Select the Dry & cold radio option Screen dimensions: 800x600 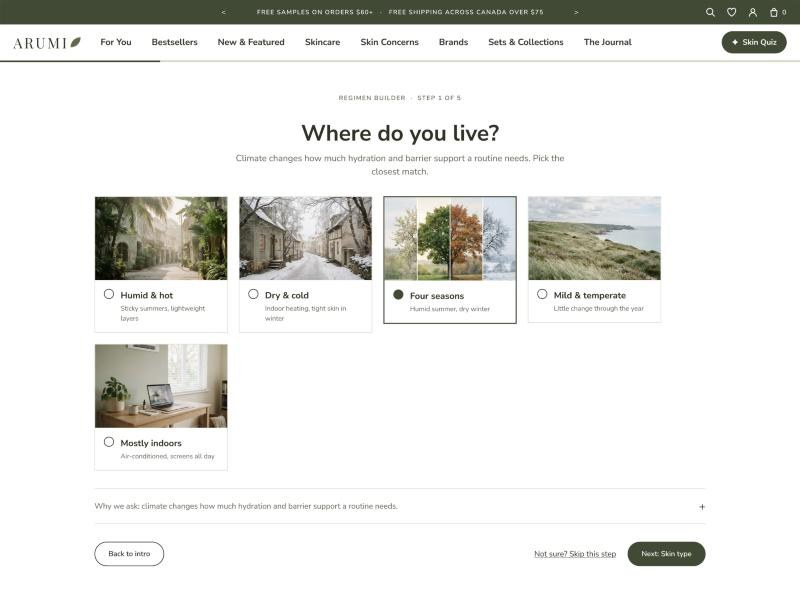(x=253, y=294)
